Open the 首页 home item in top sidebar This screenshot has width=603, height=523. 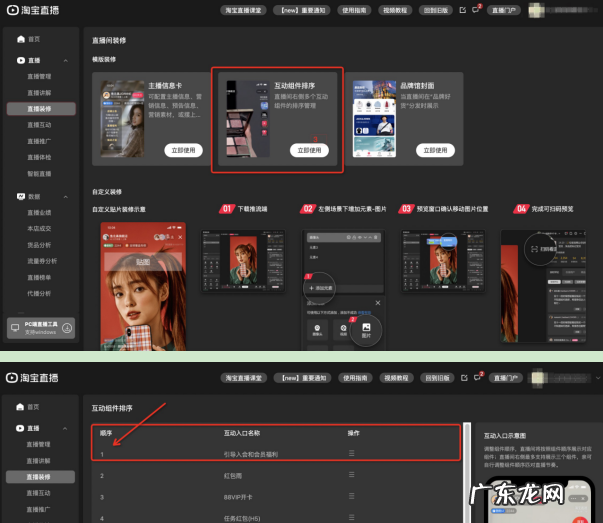34,38
